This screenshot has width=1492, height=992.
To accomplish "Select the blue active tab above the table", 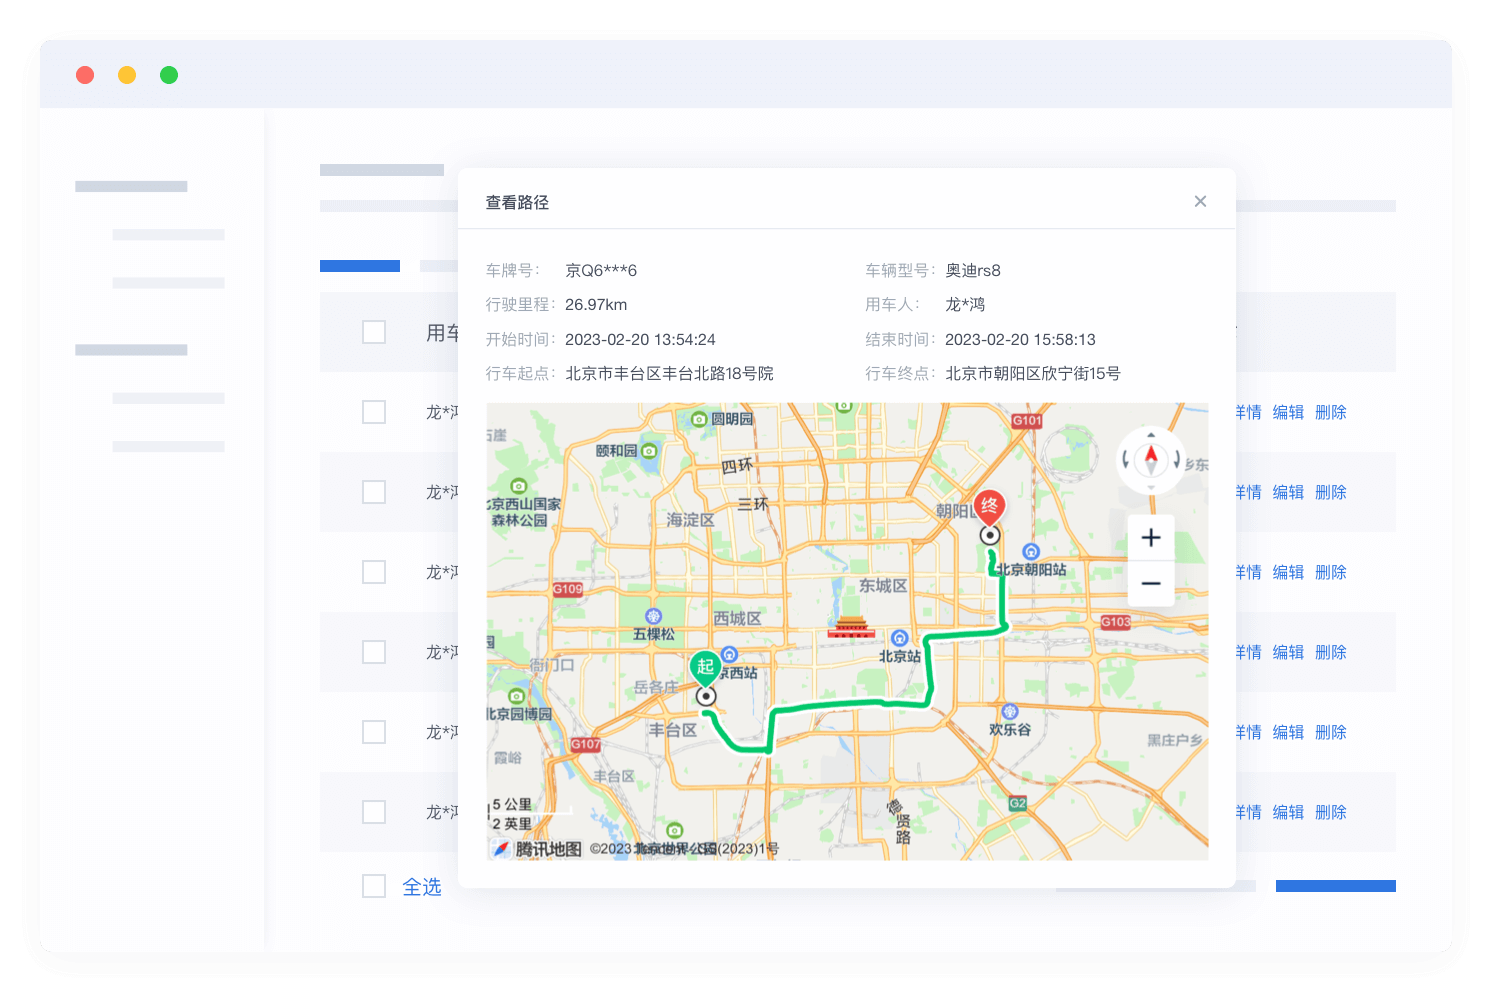I will coord(360,266).
